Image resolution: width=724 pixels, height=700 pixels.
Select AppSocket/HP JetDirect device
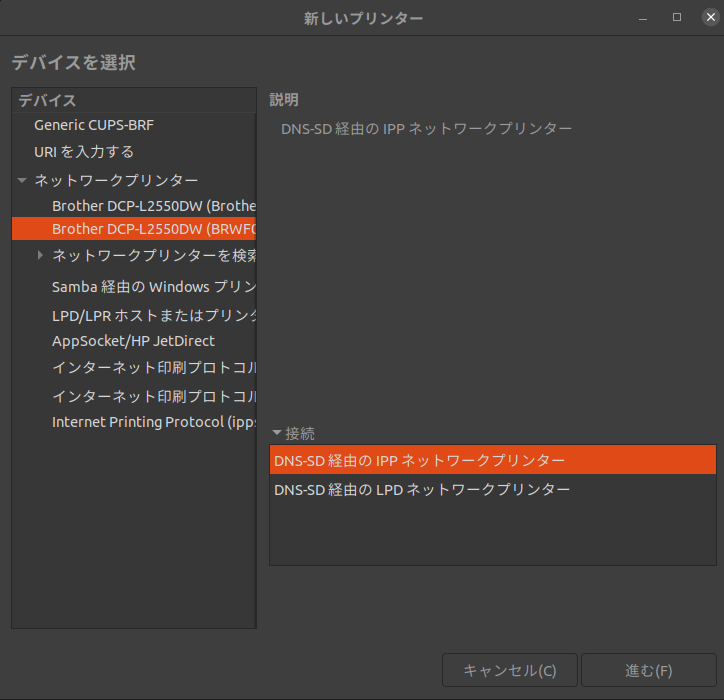(x=133, y=341)
